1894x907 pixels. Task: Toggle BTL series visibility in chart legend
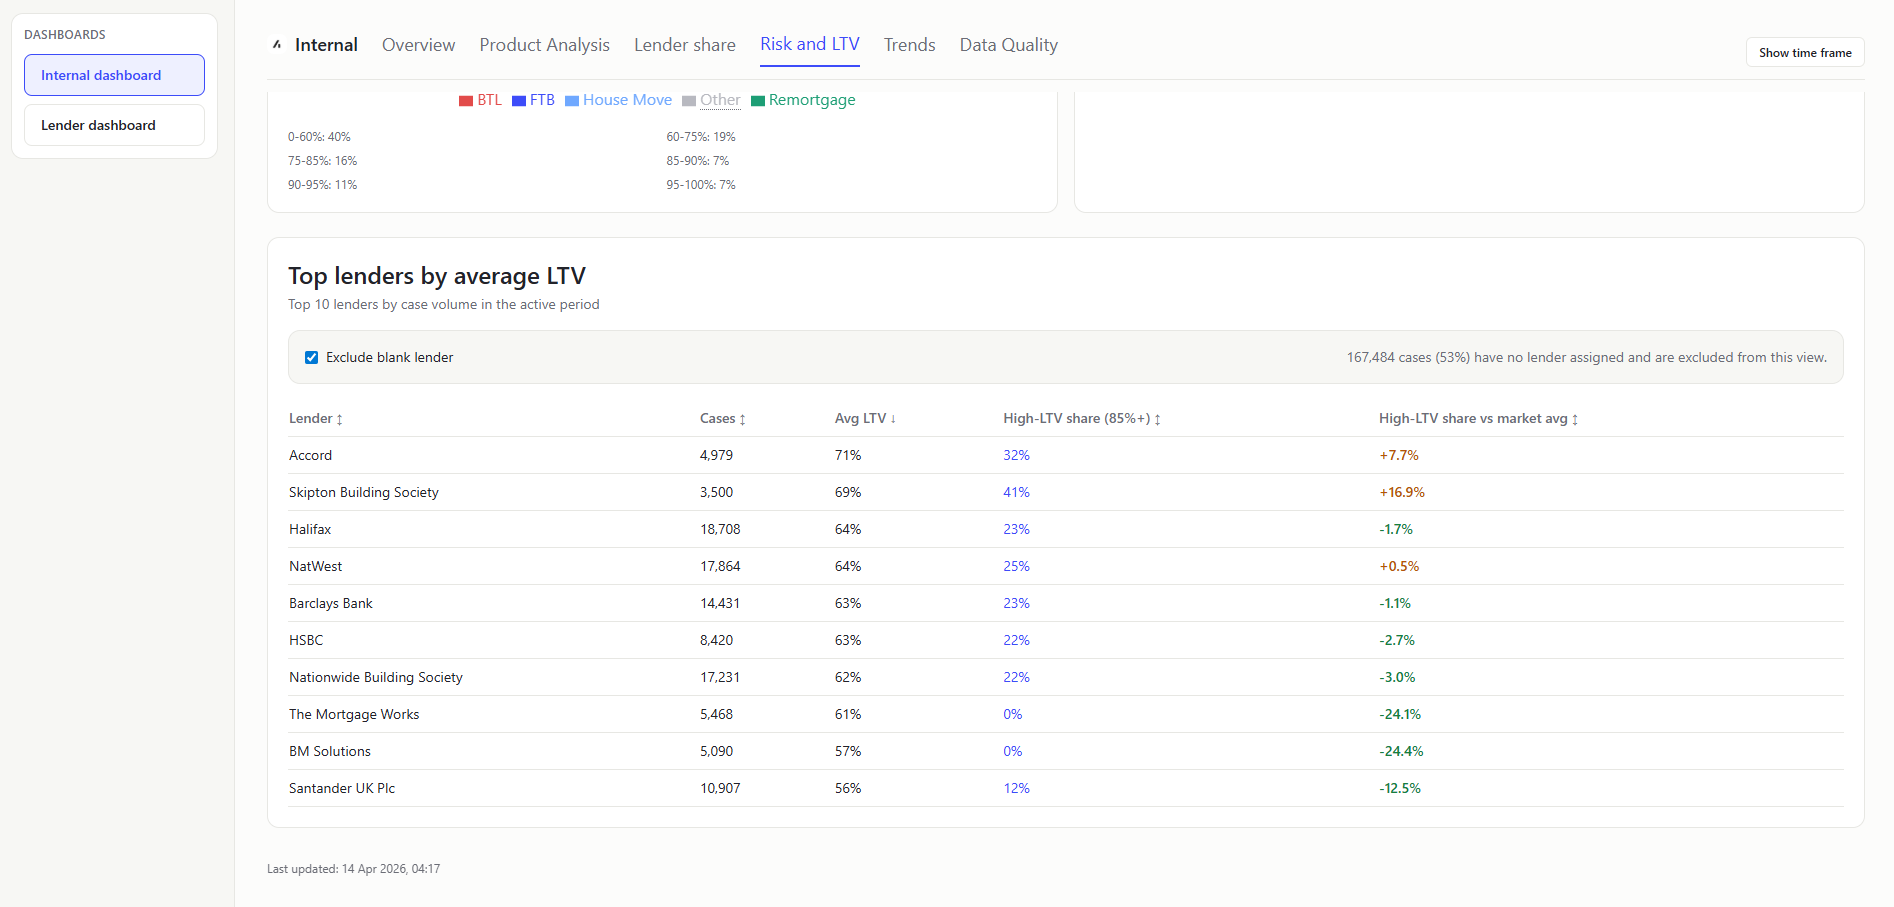480,100
